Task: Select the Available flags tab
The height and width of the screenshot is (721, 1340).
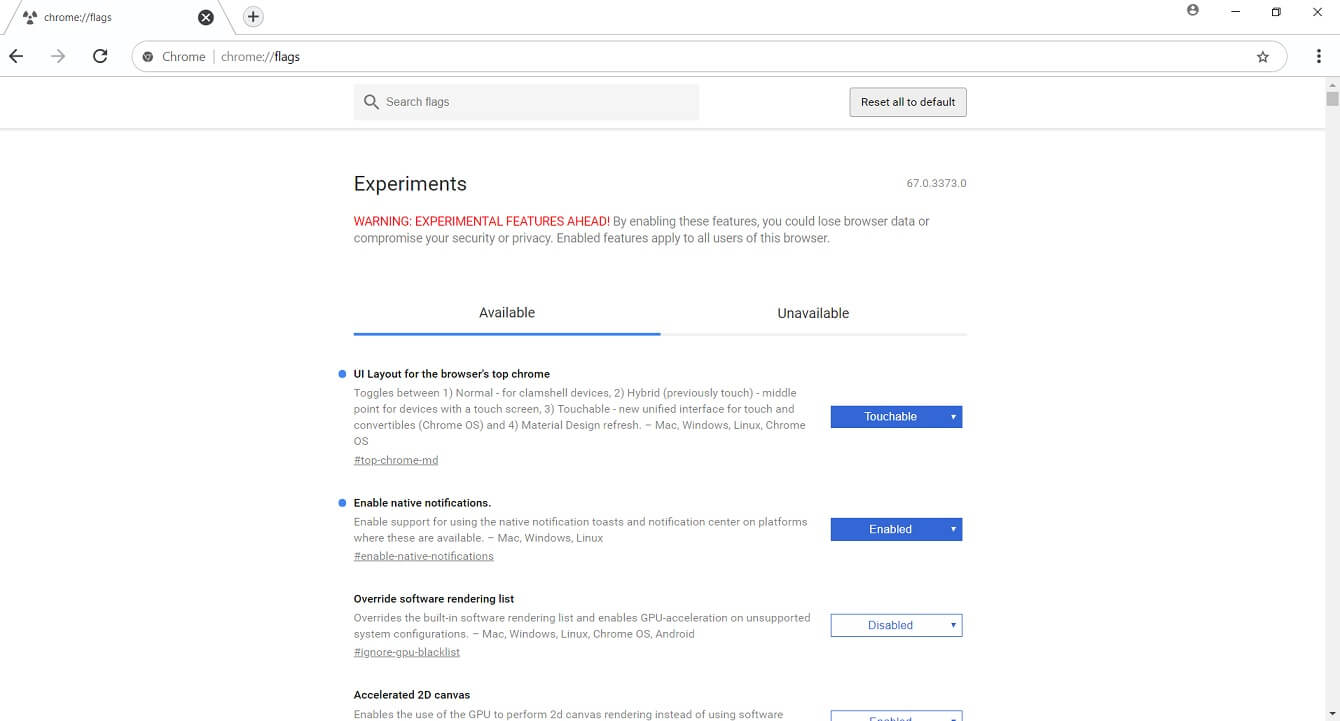Action: tap(506, 313)
